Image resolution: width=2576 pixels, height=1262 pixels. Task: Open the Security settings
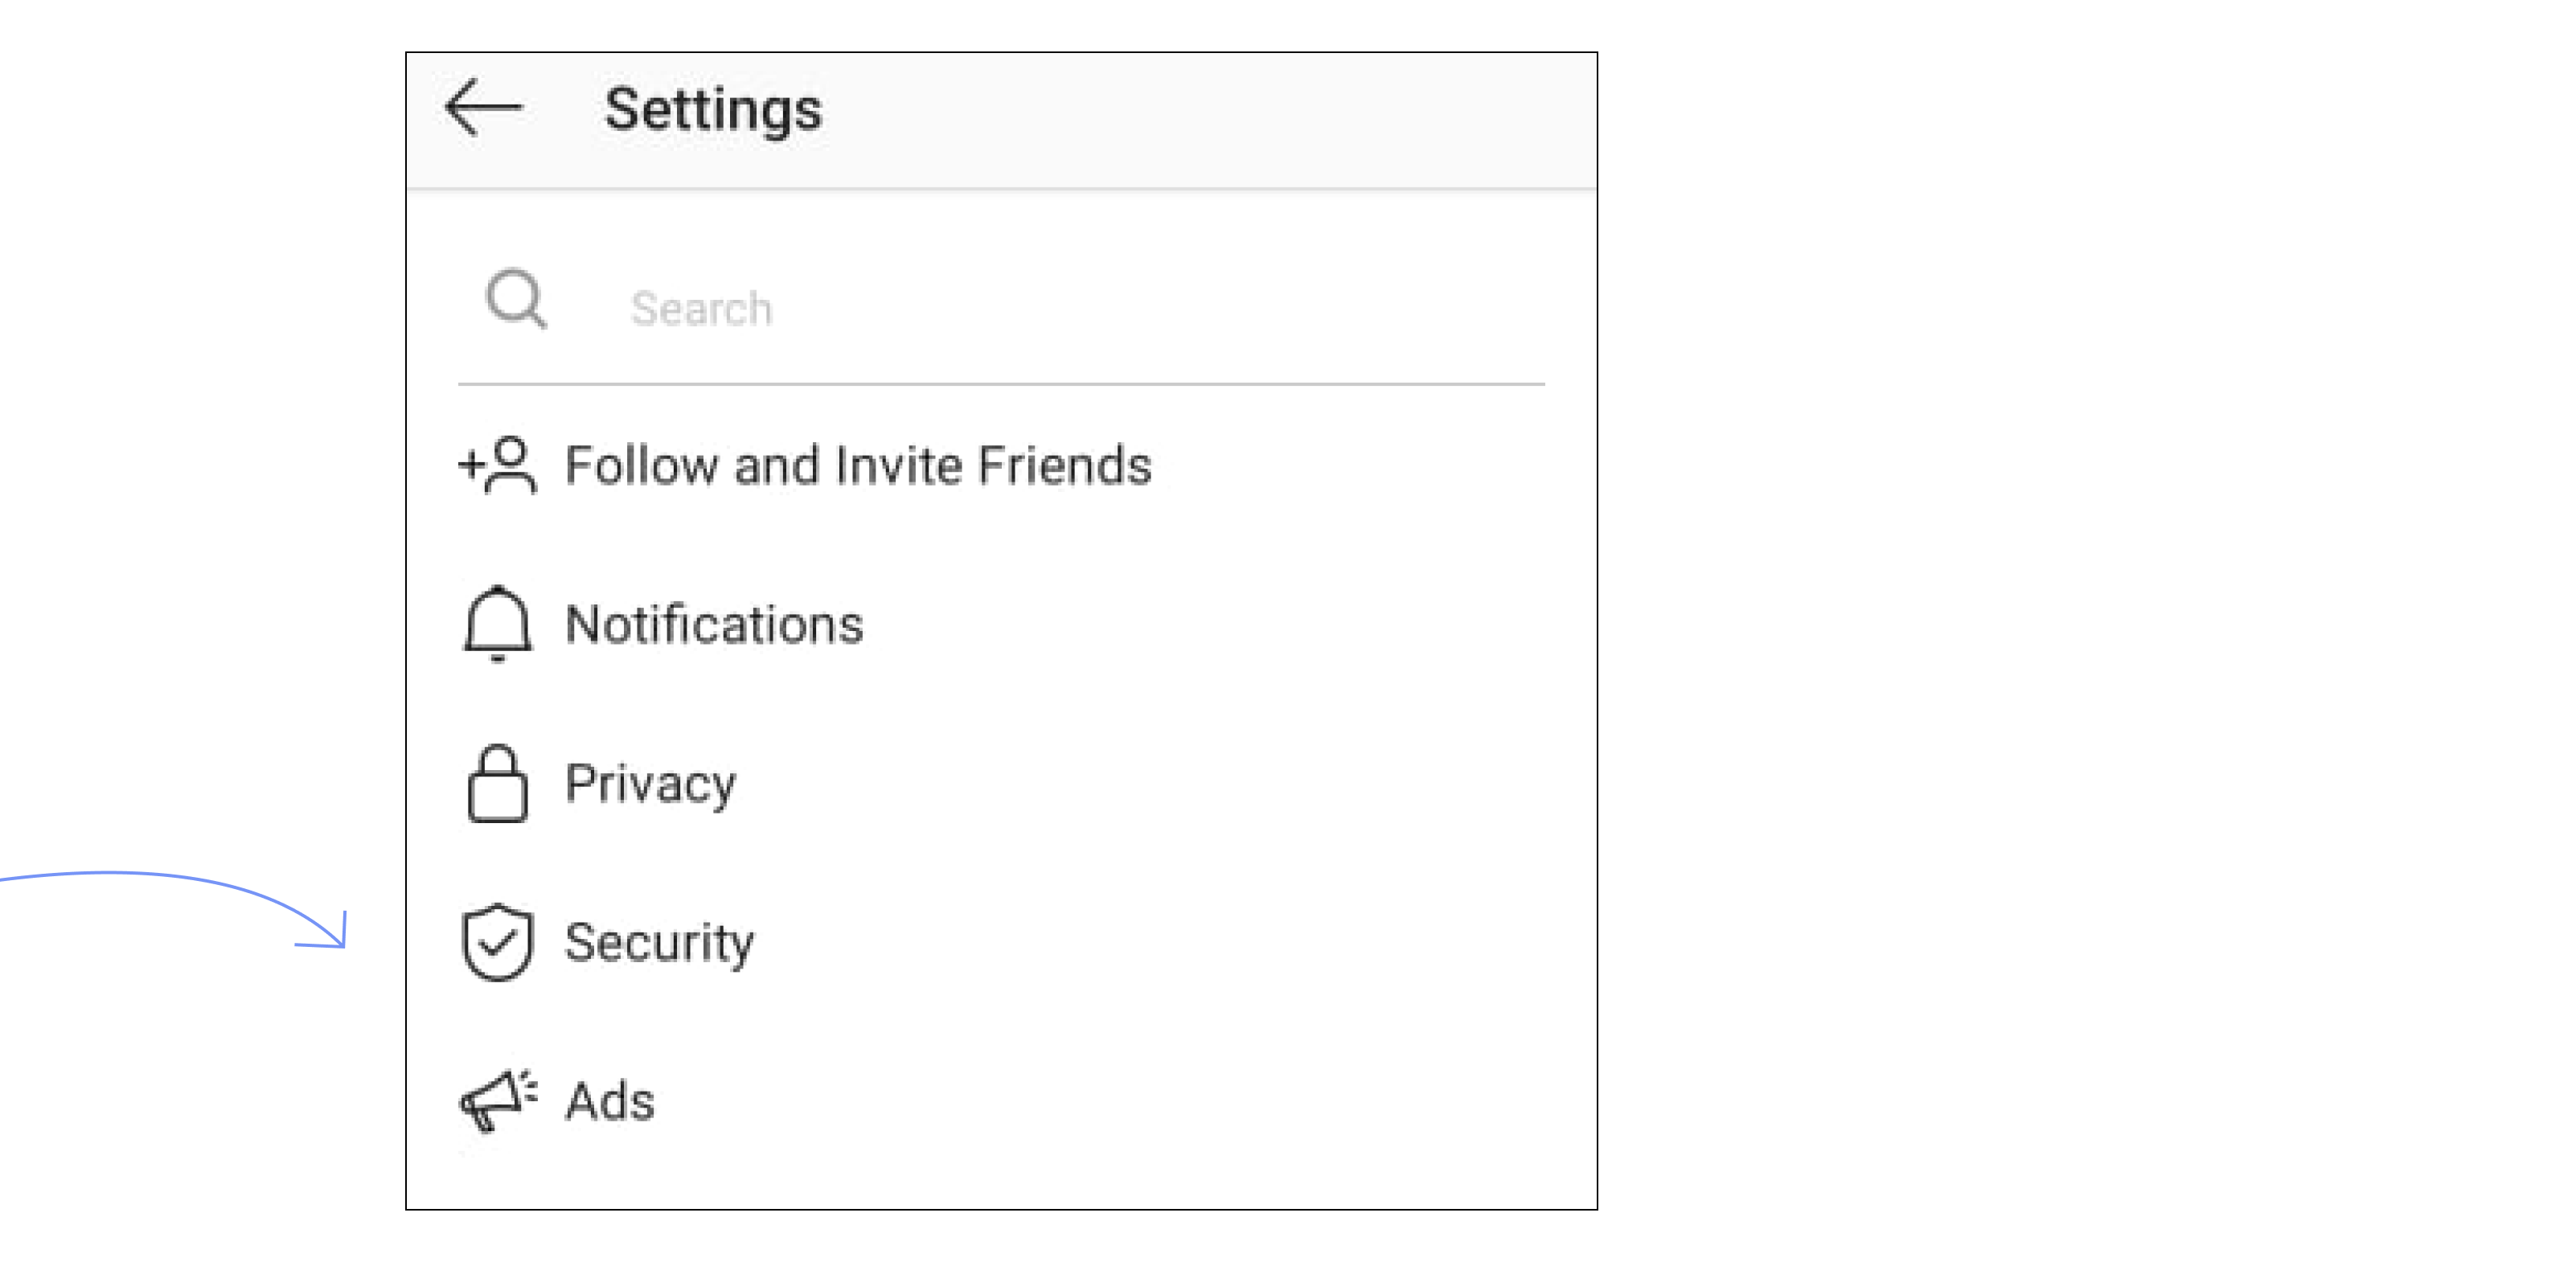1001,942
